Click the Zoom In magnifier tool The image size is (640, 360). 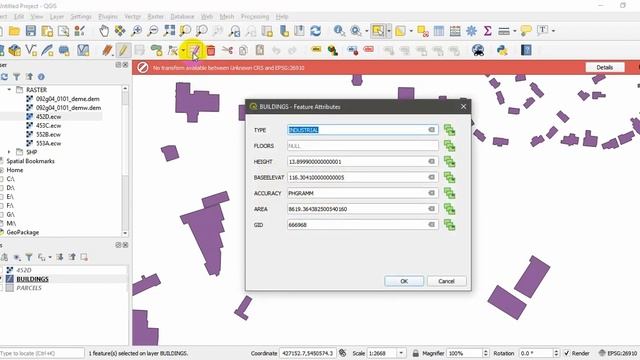136,31
